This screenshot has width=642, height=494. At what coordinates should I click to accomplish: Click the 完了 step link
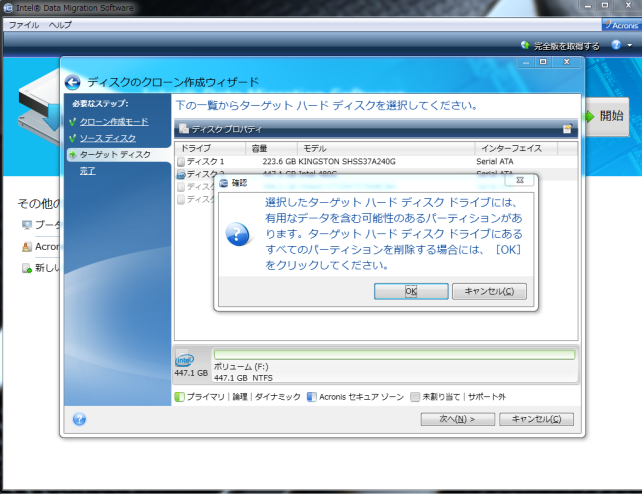pyautogui.click(x=87, y=171)
